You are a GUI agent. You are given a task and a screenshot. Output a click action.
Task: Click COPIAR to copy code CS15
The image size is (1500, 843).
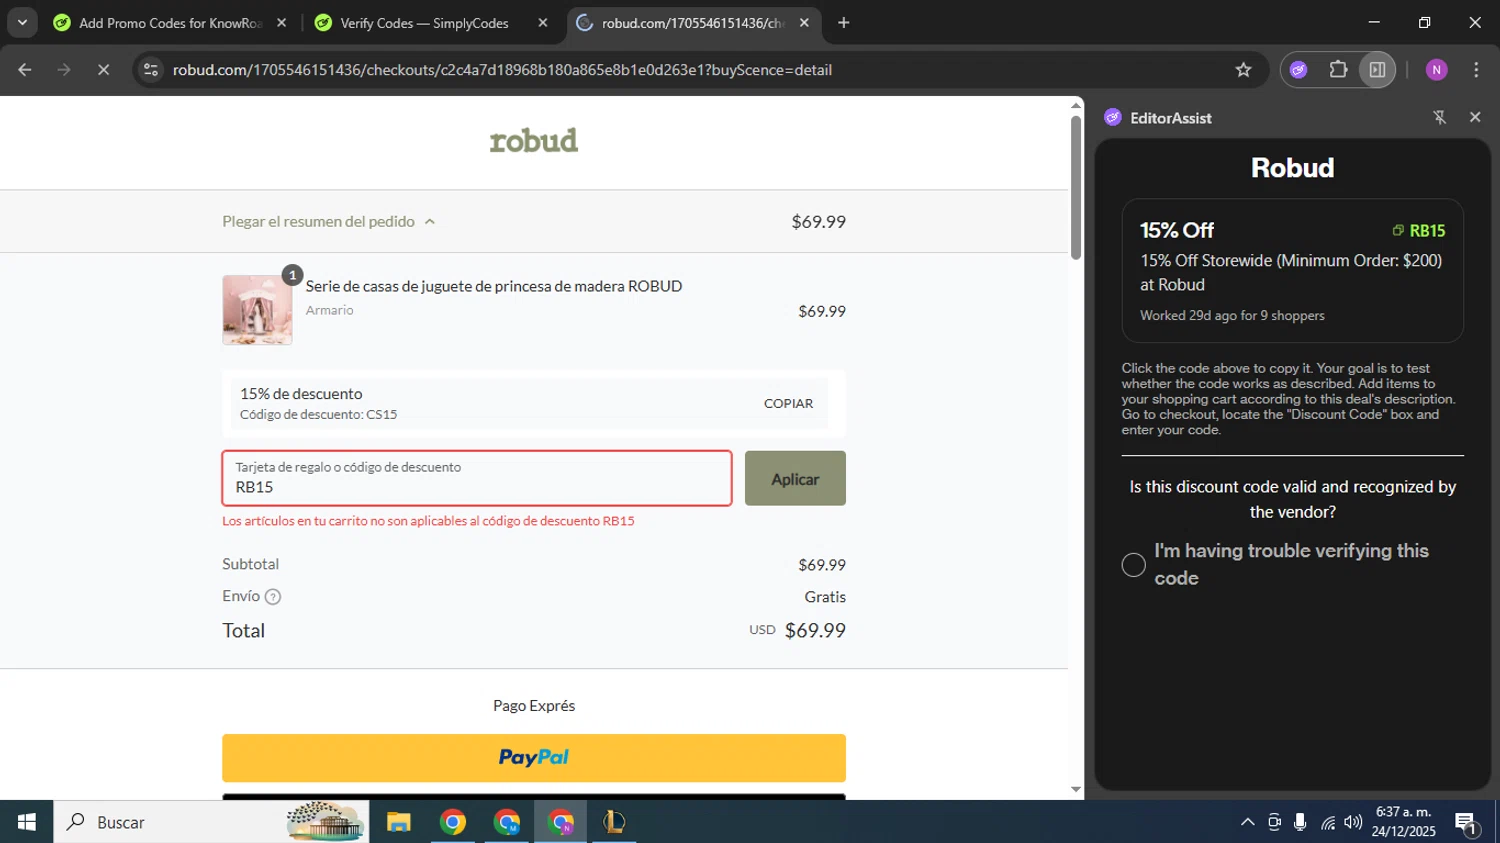click(x=788, y=403)
